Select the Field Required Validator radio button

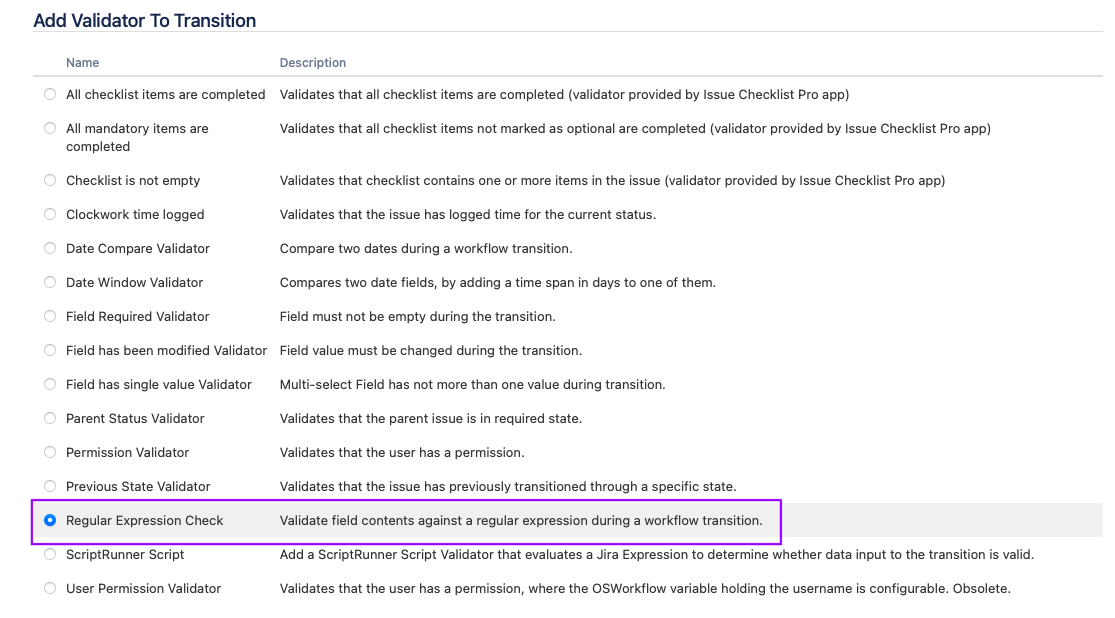[x=50, y=316]
